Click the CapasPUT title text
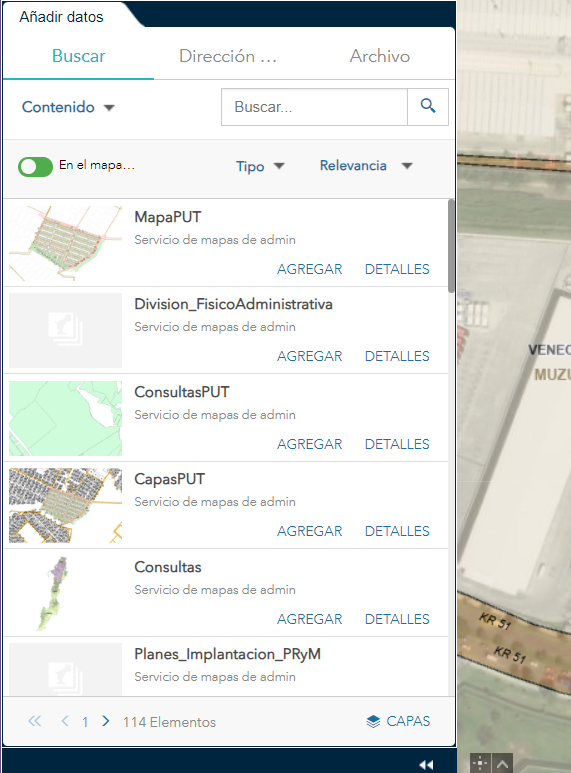 [170, 479]
